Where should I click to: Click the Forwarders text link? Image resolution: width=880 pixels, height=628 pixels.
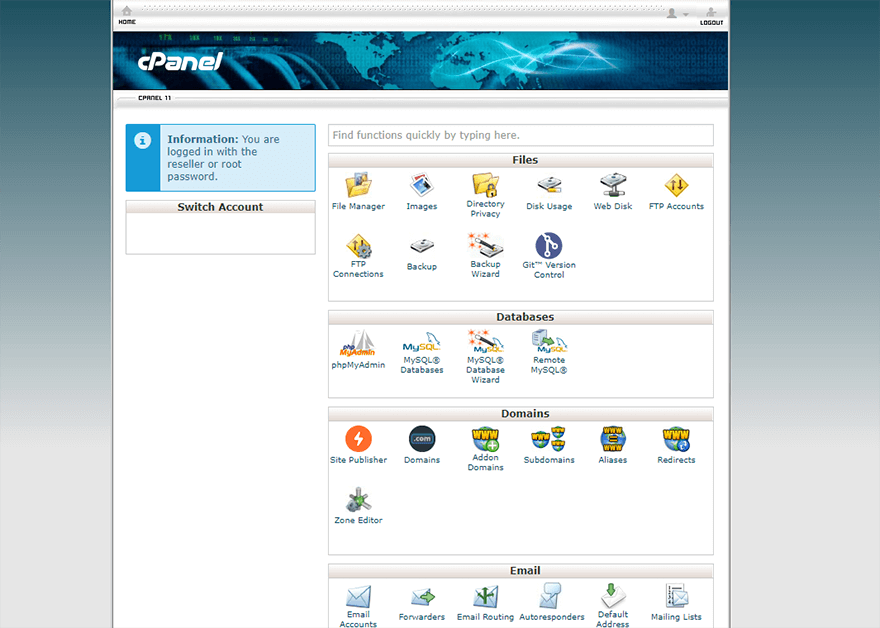[x=421, y=617]
